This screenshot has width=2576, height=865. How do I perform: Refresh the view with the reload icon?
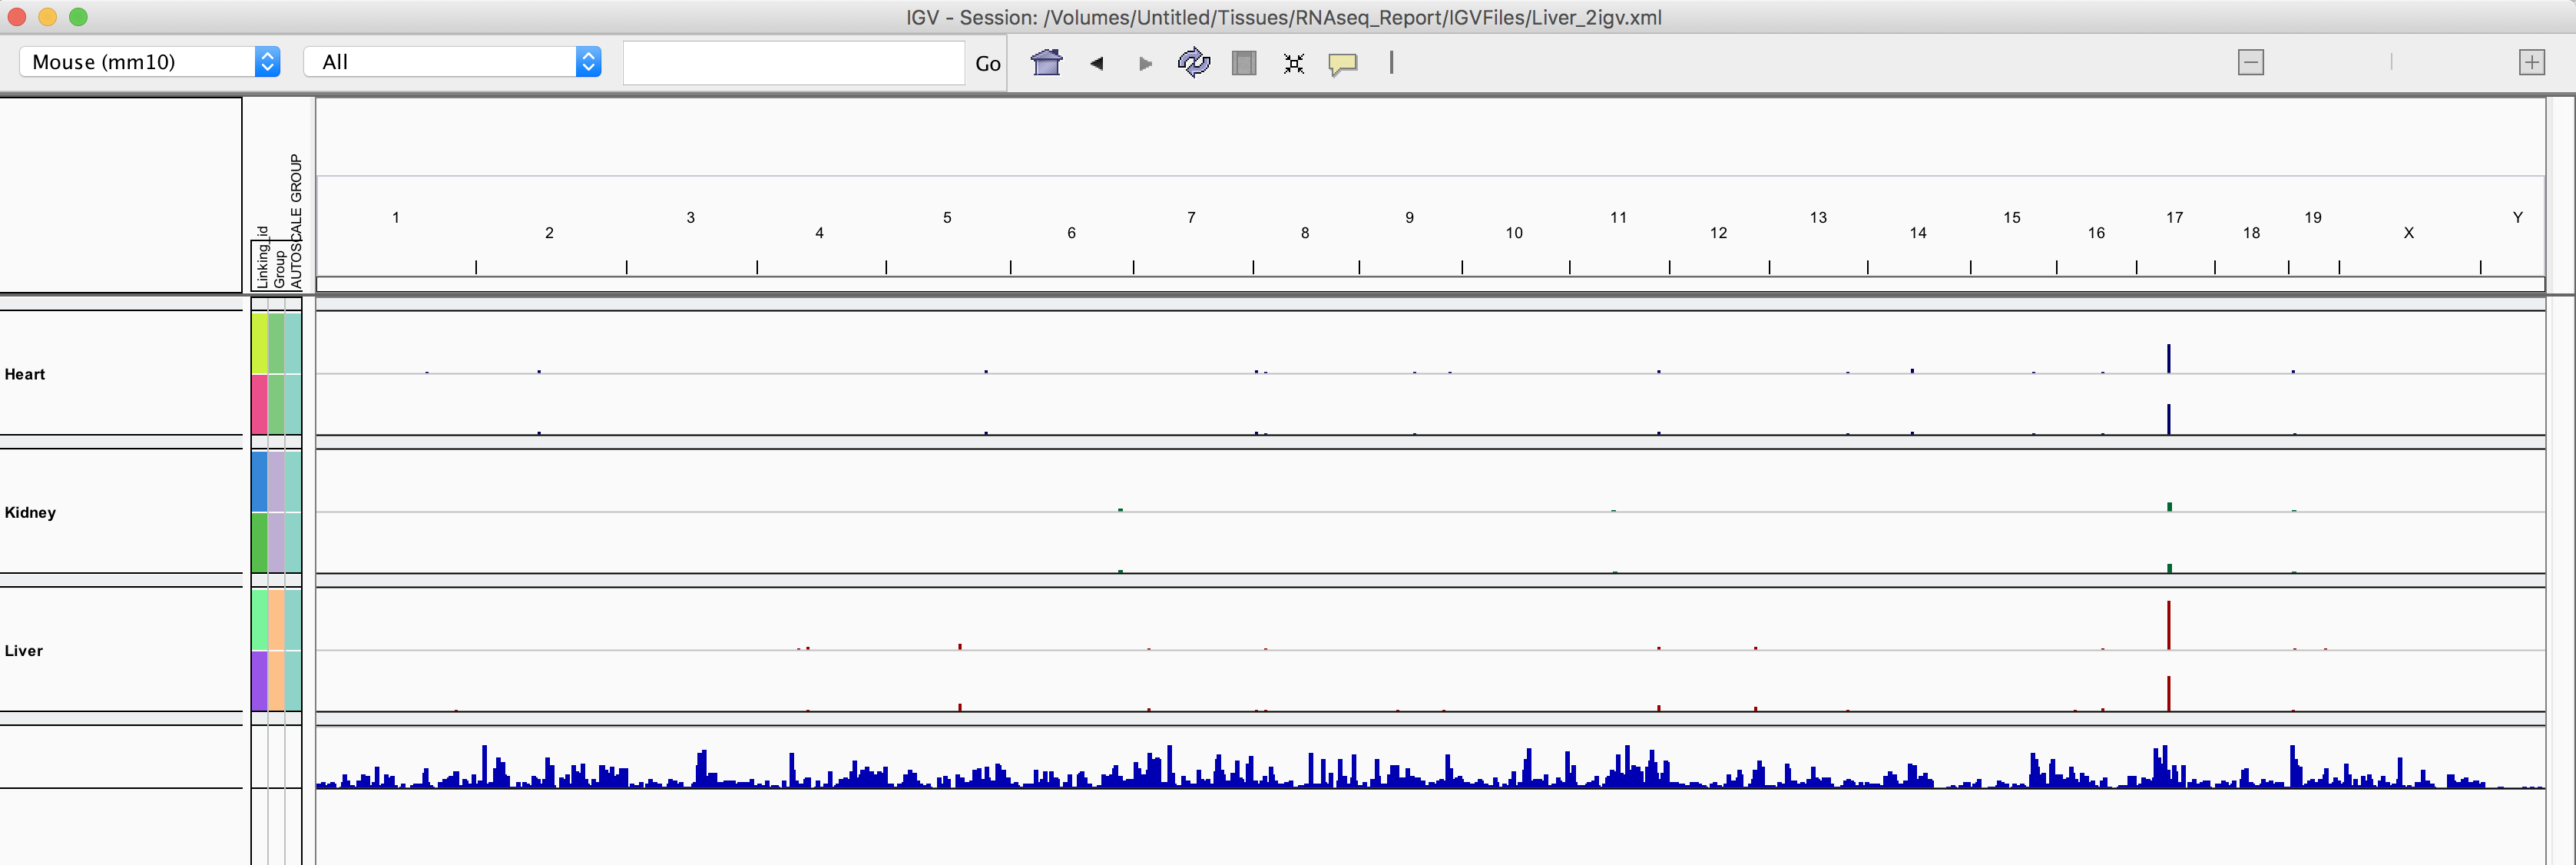1194,63
